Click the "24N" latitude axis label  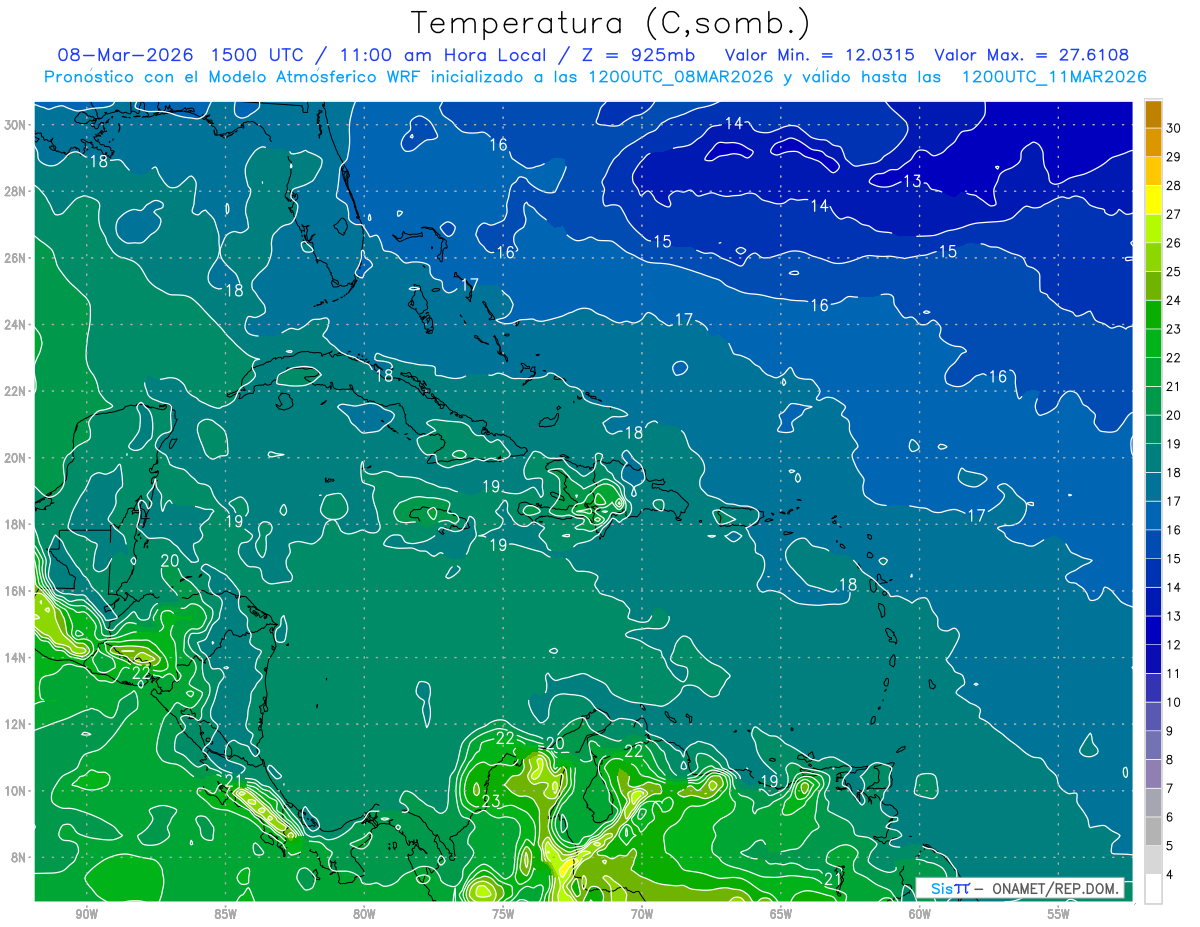(15, 325)
